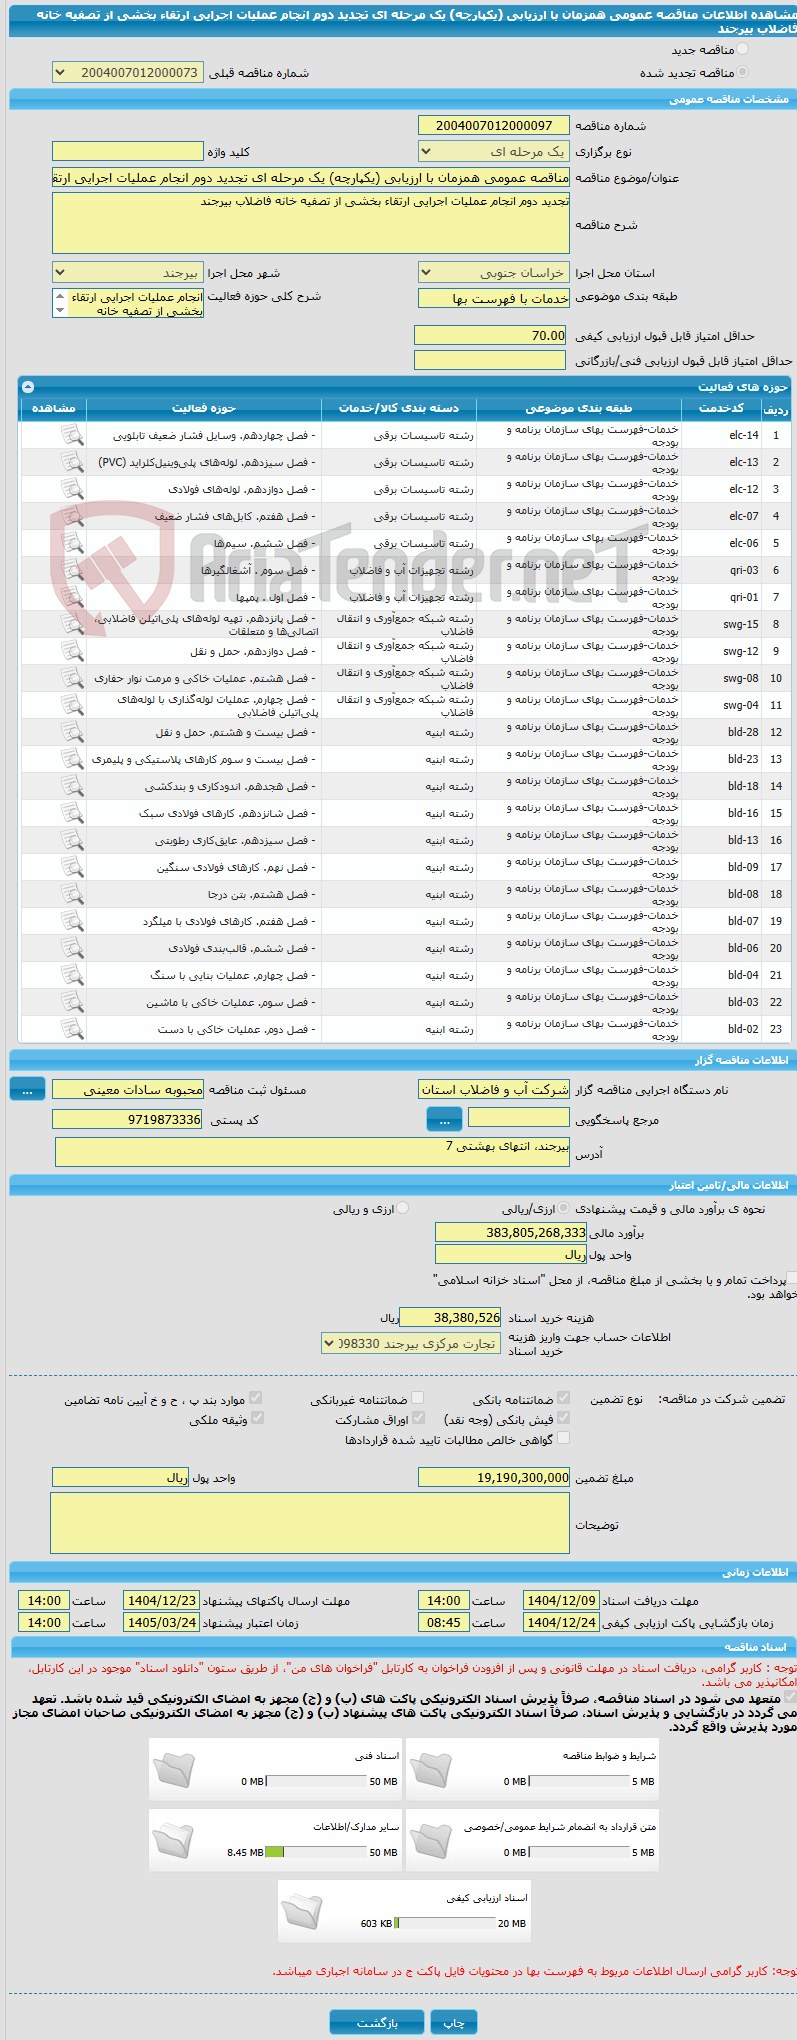Open the تجارت مرکزی بیرجند account dropdown
This screenshot has height=2040, width=797.
pos(411,1344)
